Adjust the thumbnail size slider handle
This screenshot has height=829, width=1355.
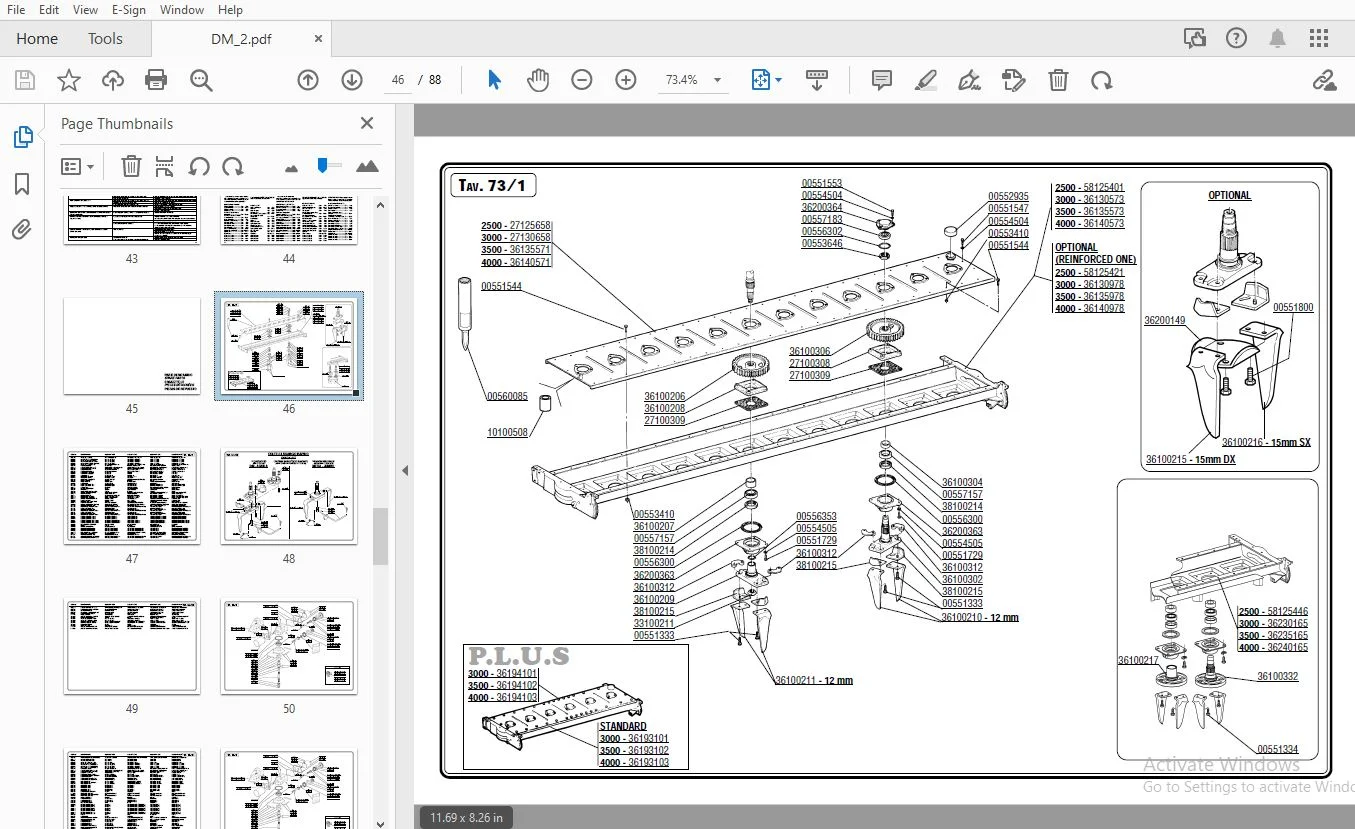[x=323, y=164]
